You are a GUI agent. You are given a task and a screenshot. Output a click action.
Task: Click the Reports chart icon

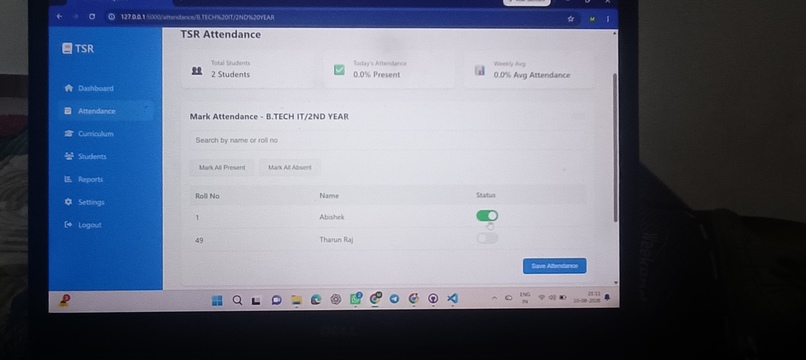click(x=68, y=179)
